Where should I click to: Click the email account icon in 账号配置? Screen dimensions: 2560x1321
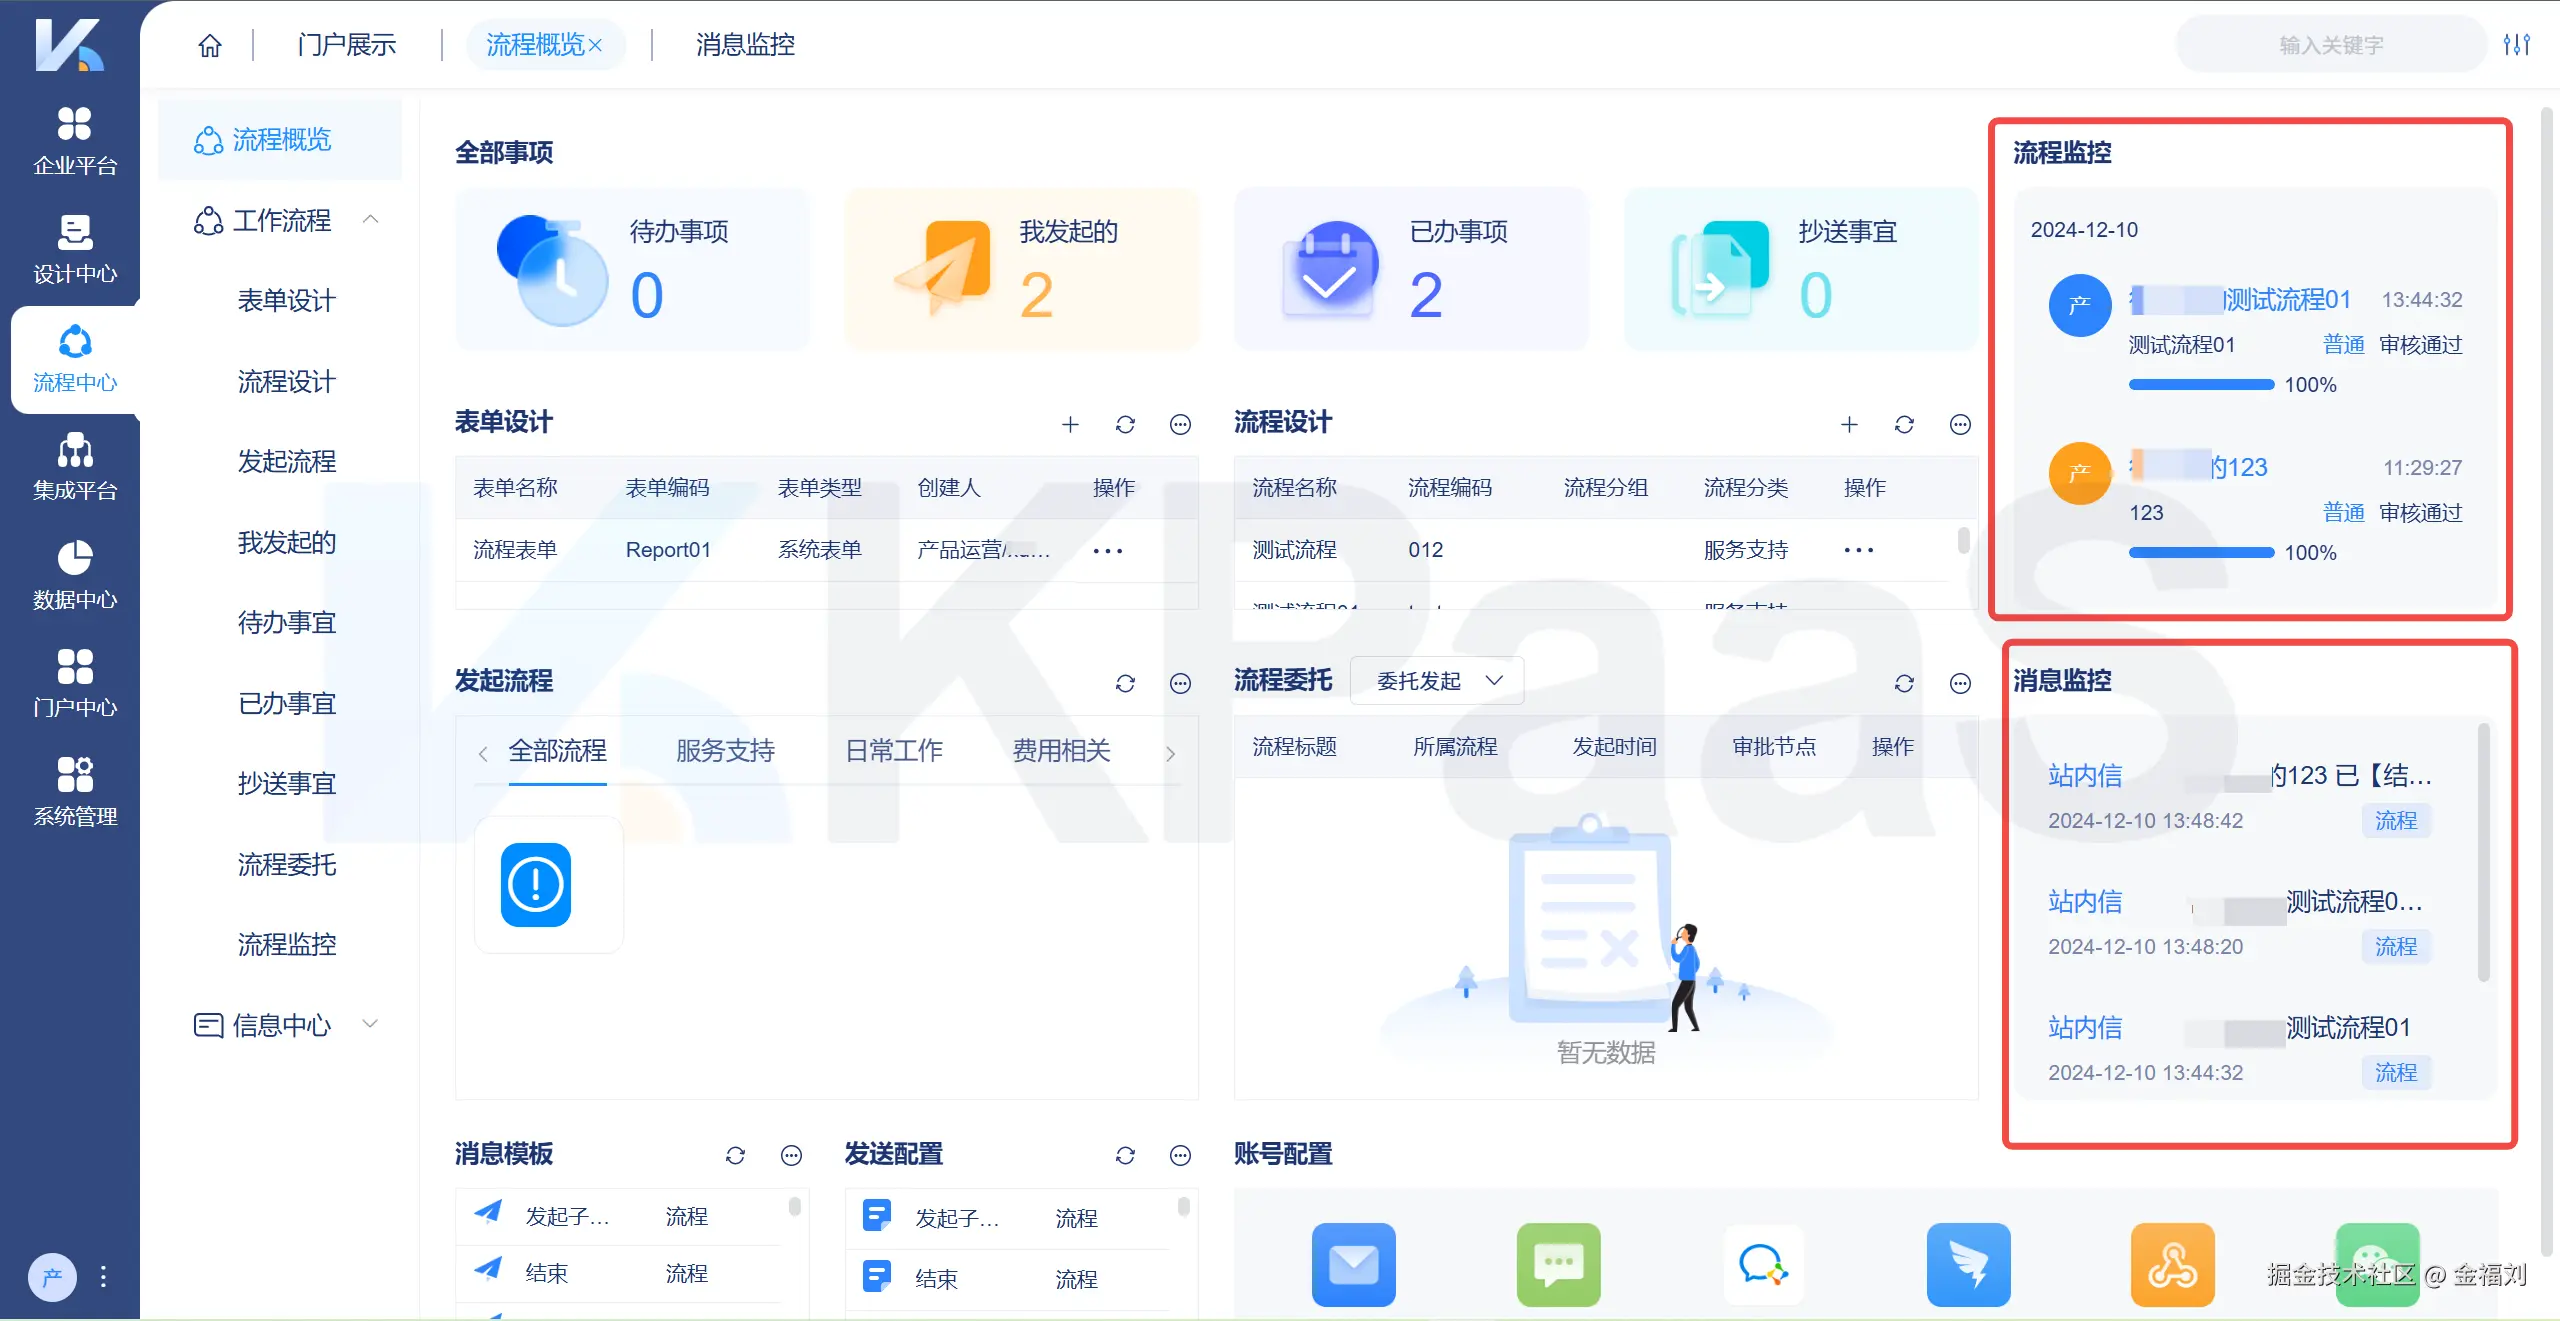tap(1353, 1264)
